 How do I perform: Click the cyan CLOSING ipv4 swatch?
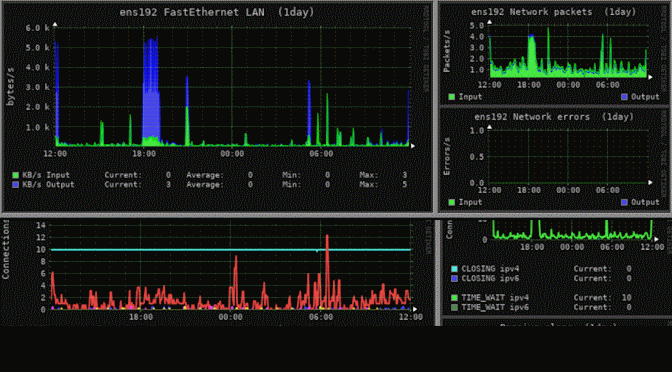coord(454,269)
